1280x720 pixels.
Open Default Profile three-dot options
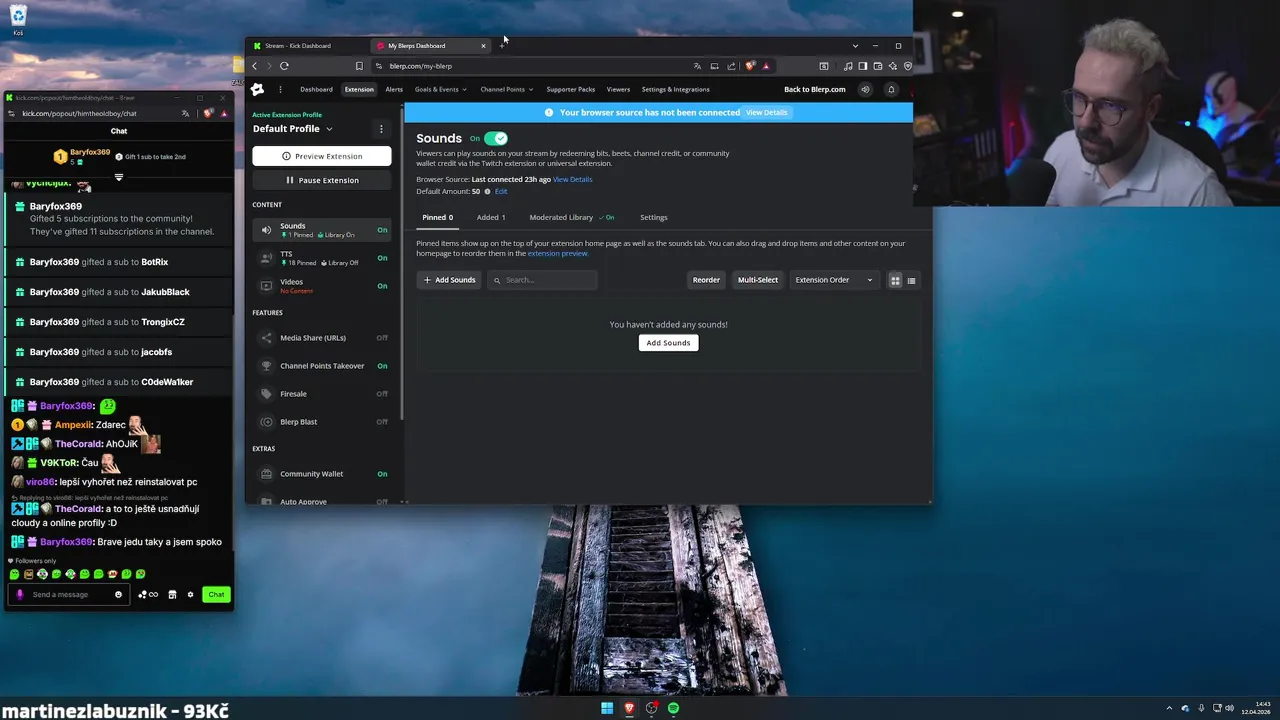381,129
